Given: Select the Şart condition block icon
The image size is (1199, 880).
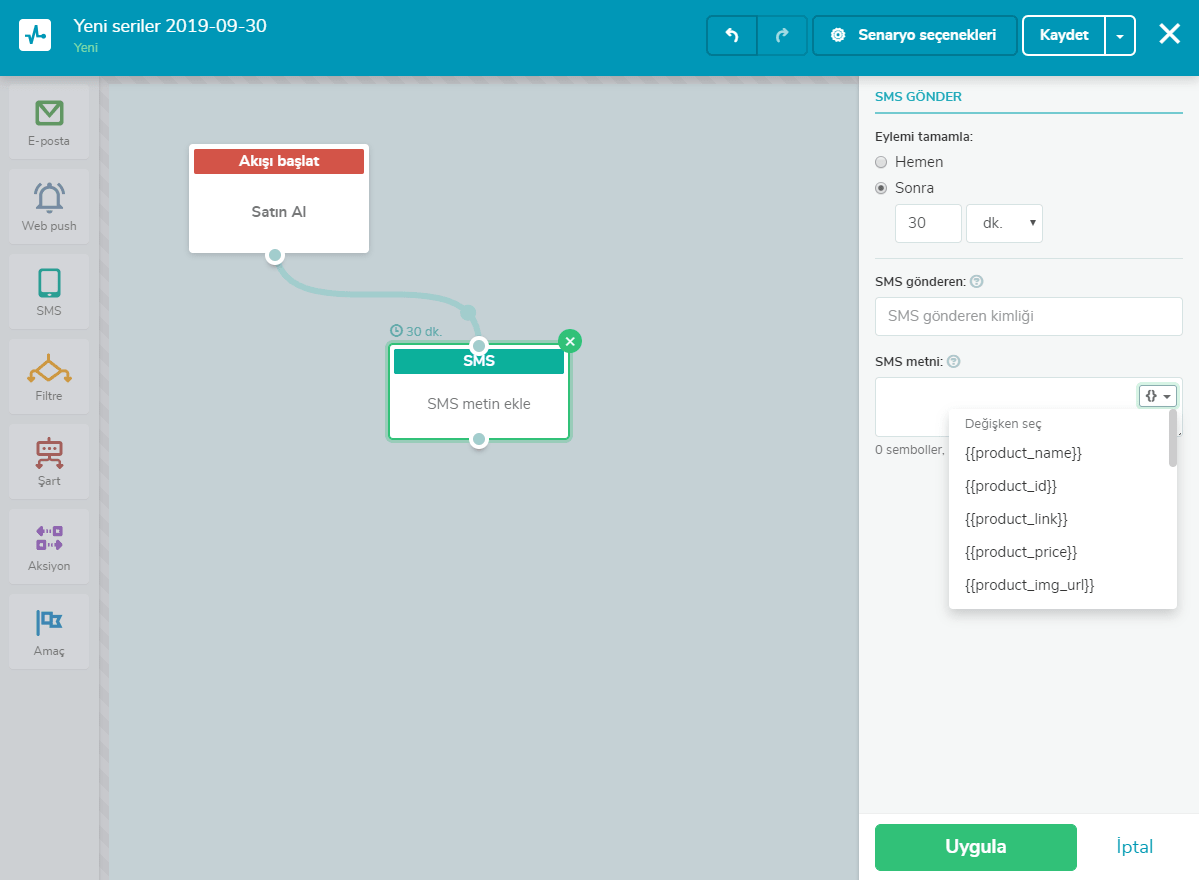Looking at the screenshot, I should pos(49,453).
